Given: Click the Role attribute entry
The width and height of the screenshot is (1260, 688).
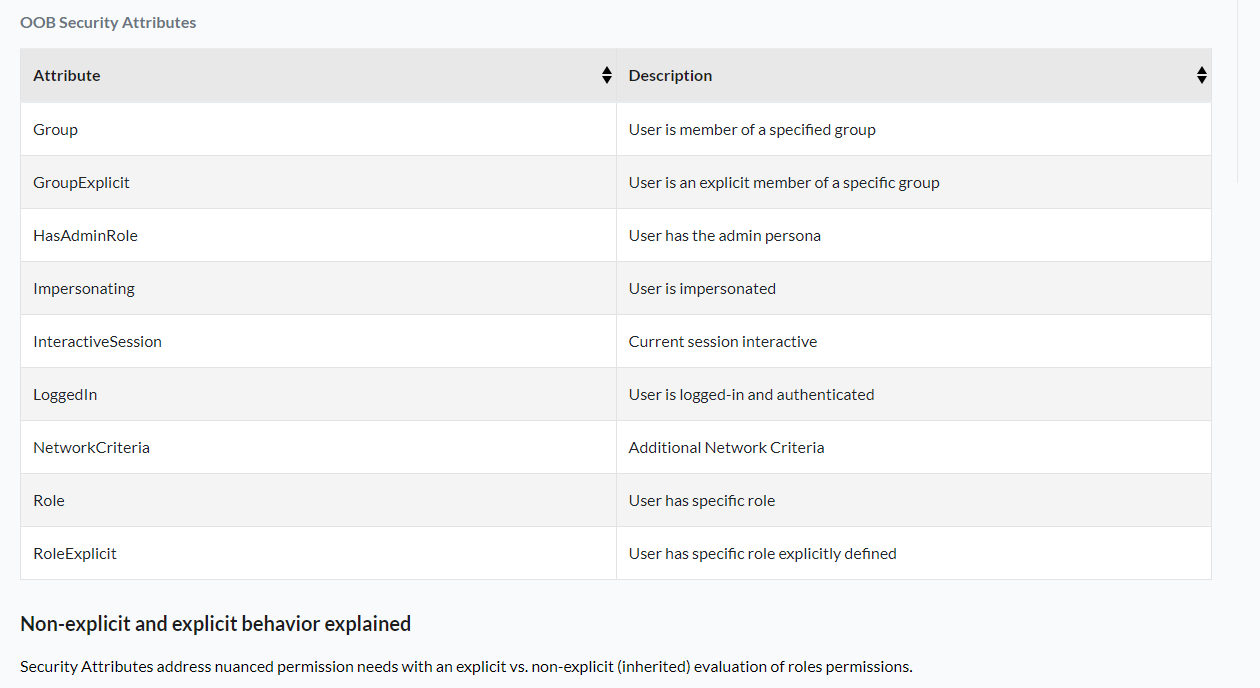Looking at the screenshot, I should point(48,500).
